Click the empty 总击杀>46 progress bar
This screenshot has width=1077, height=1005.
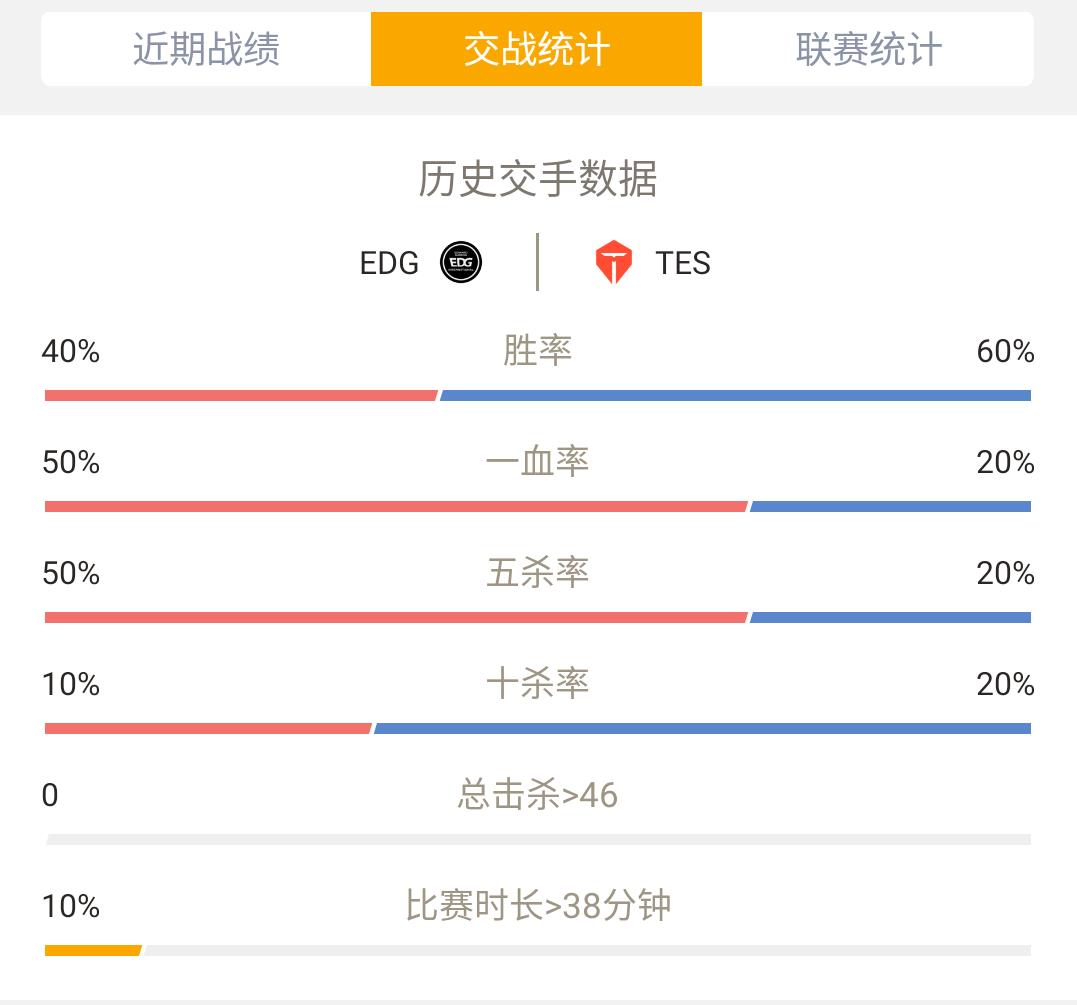[538, 839]
